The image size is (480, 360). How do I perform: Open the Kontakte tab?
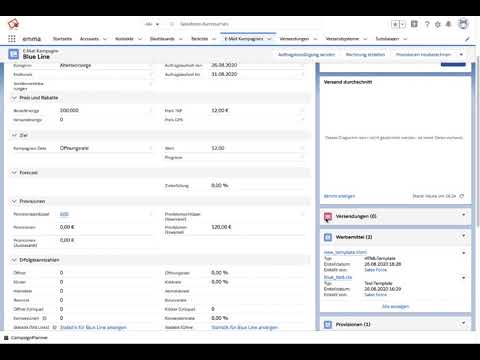[x=124, y=39]
